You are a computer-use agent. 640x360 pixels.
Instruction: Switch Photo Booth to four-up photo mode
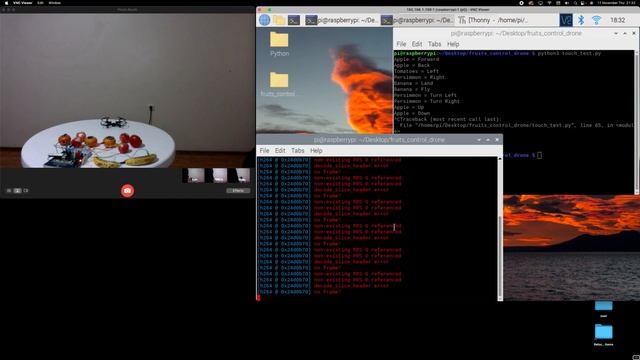9,191
